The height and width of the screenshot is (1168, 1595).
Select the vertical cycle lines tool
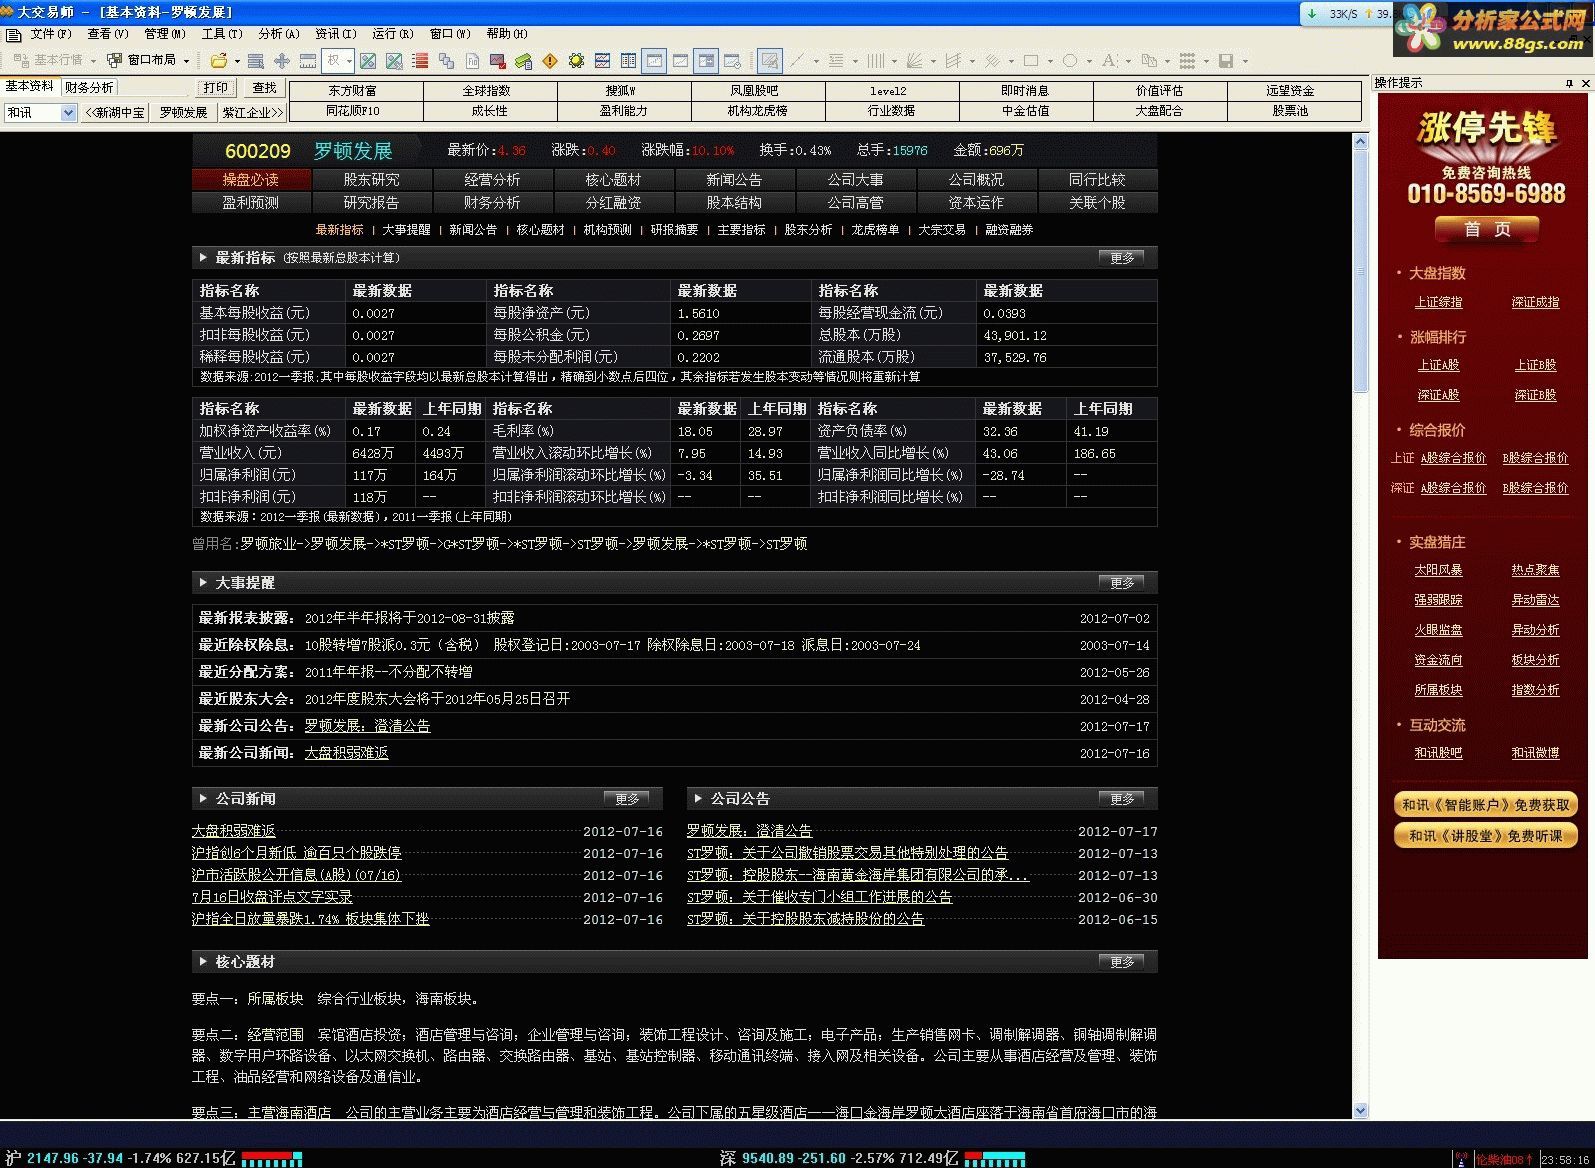coord(875,61)
